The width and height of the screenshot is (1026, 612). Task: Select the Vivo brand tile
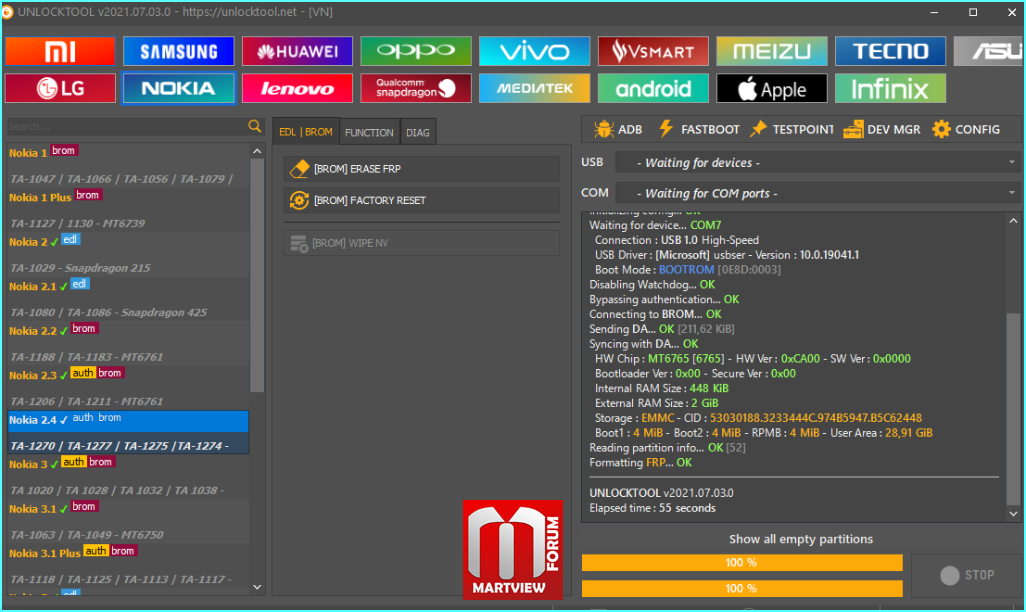click(534, 51)
